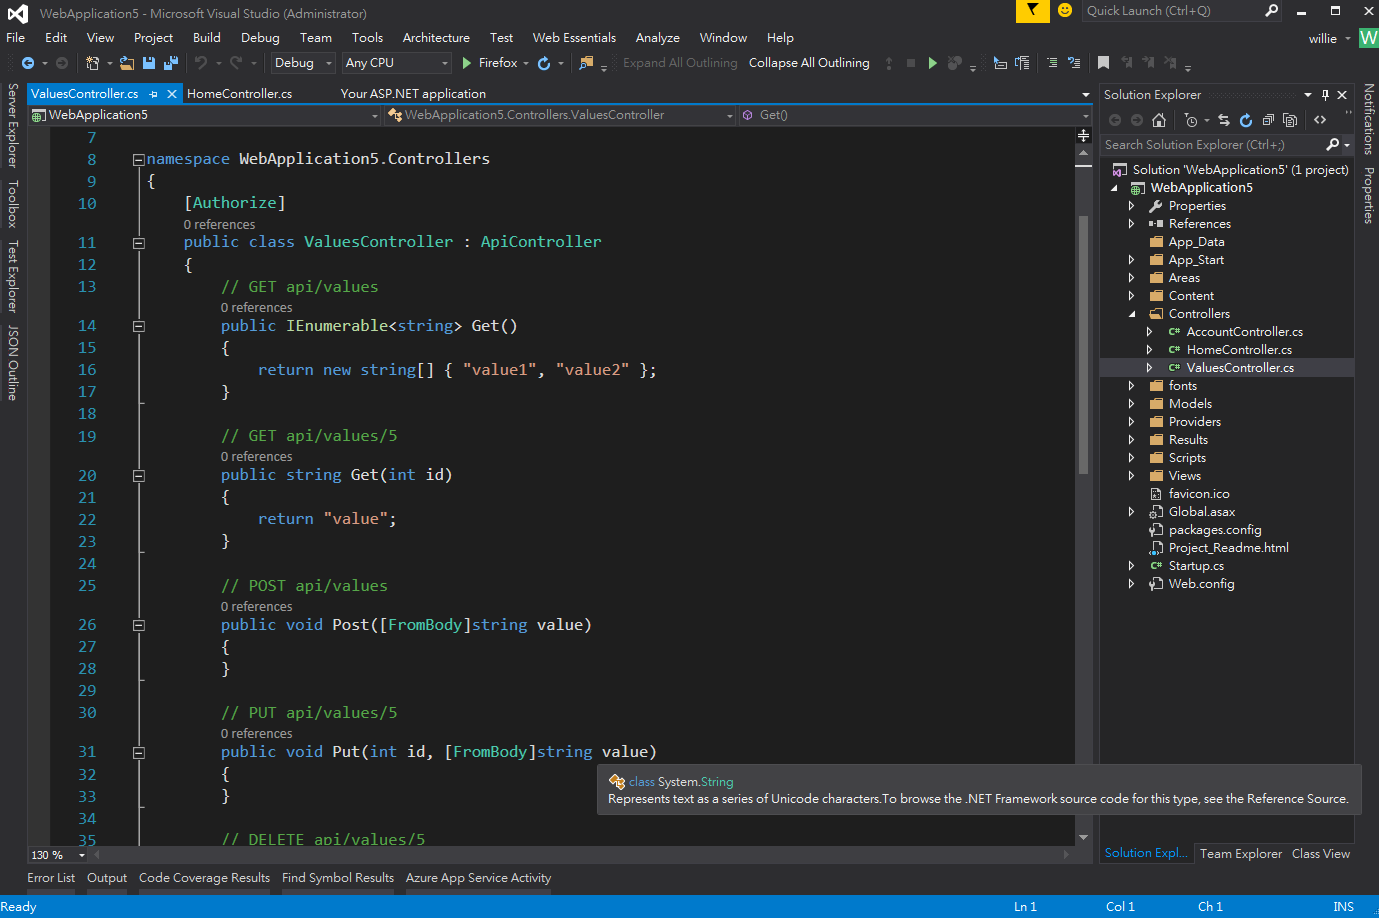The width and height of the screenshot is (1384, 918).
Task: Collapse the ValuesController class outlining box
Action: point(139,243)
